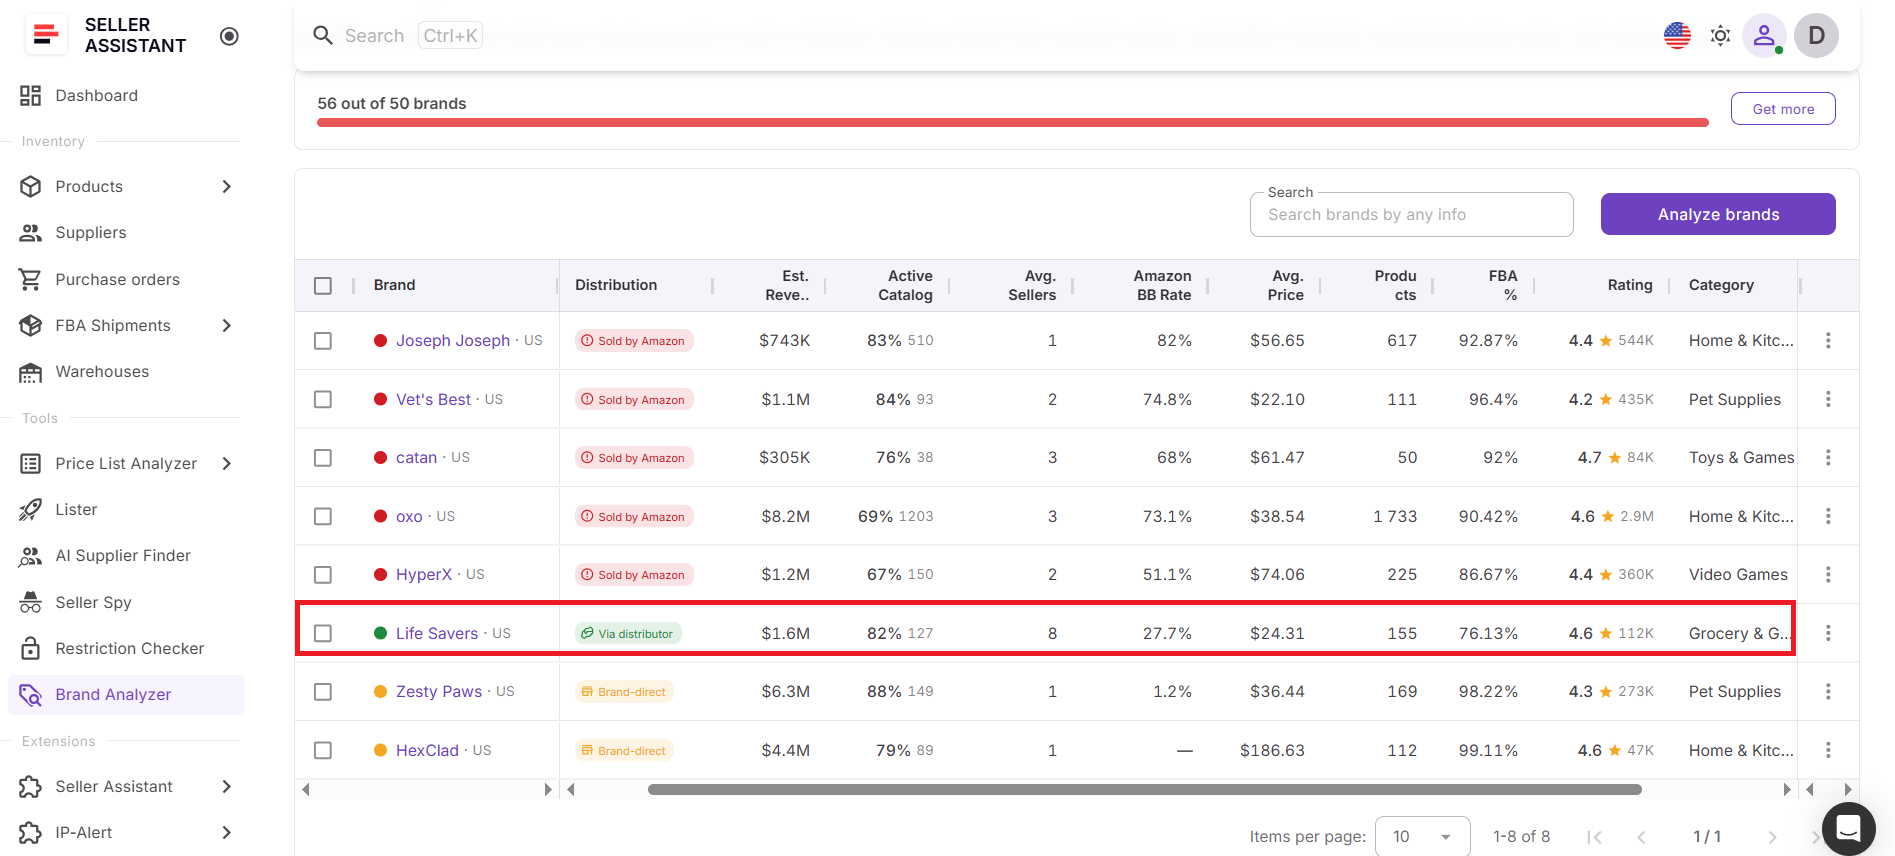Open the Life Savers brand link
This screenshot has width=1895, height=856.
[437, 634]
